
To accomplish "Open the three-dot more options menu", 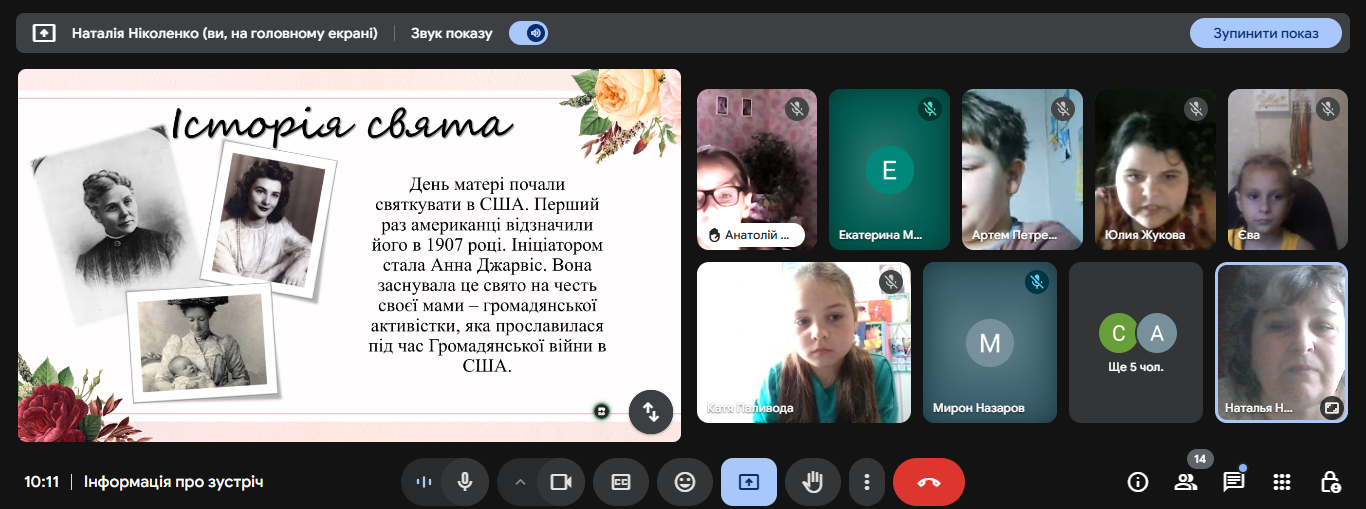I will pos(867,482).
